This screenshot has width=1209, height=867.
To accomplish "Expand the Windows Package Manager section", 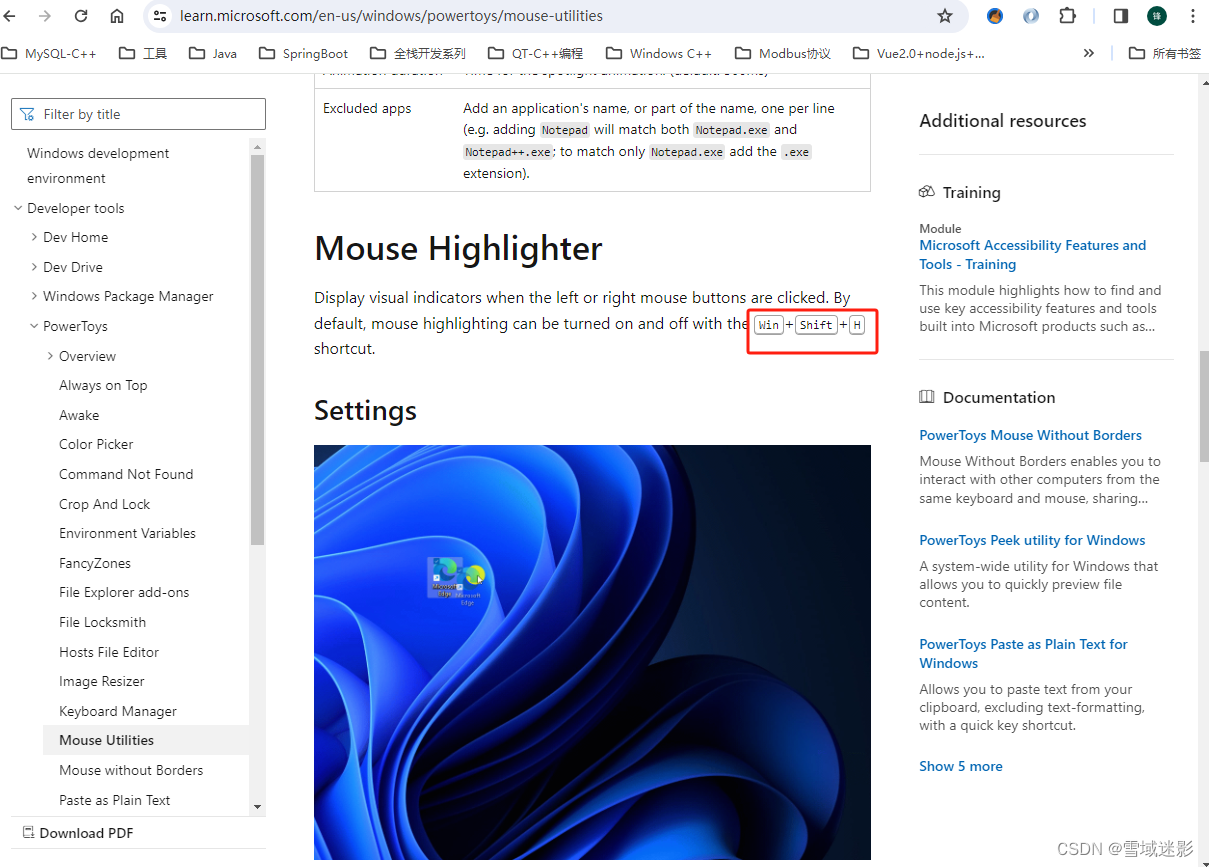I will click(x=32, y=296).
